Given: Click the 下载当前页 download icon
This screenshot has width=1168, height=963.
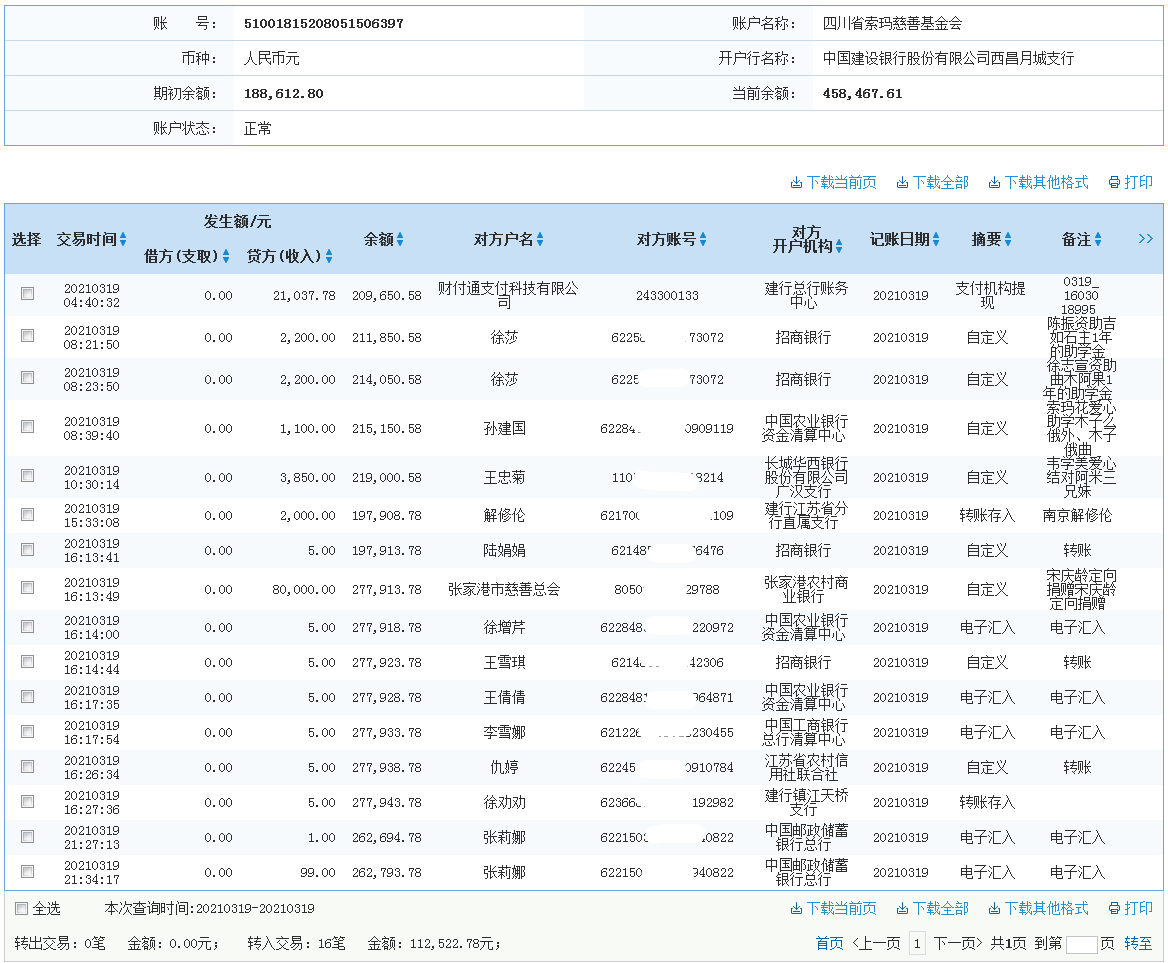Looking at the screenshot, I should [796, 183].
